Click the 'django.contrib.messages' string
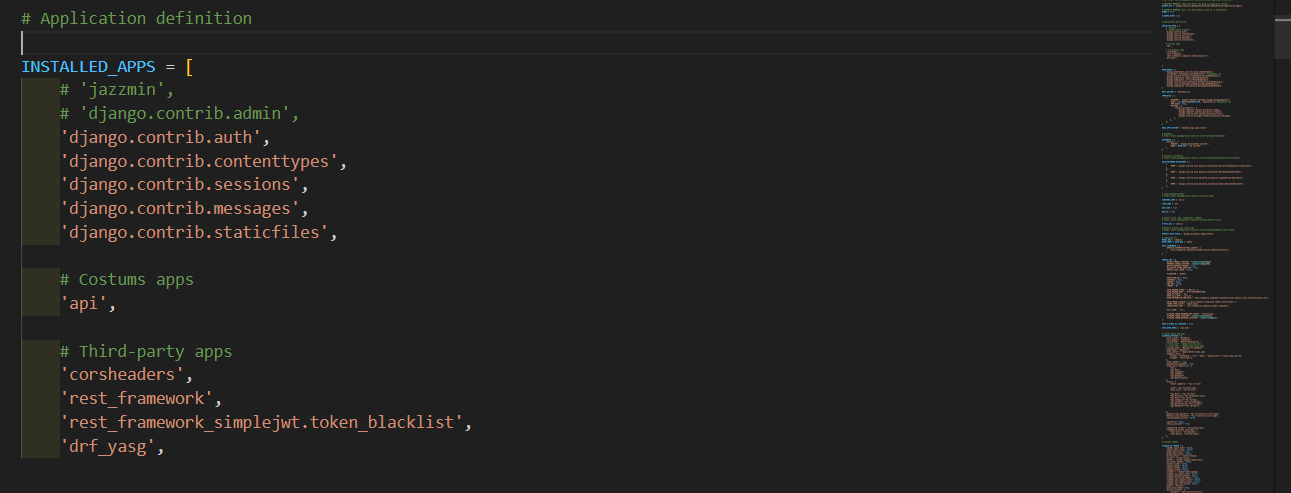 (179, 209)
